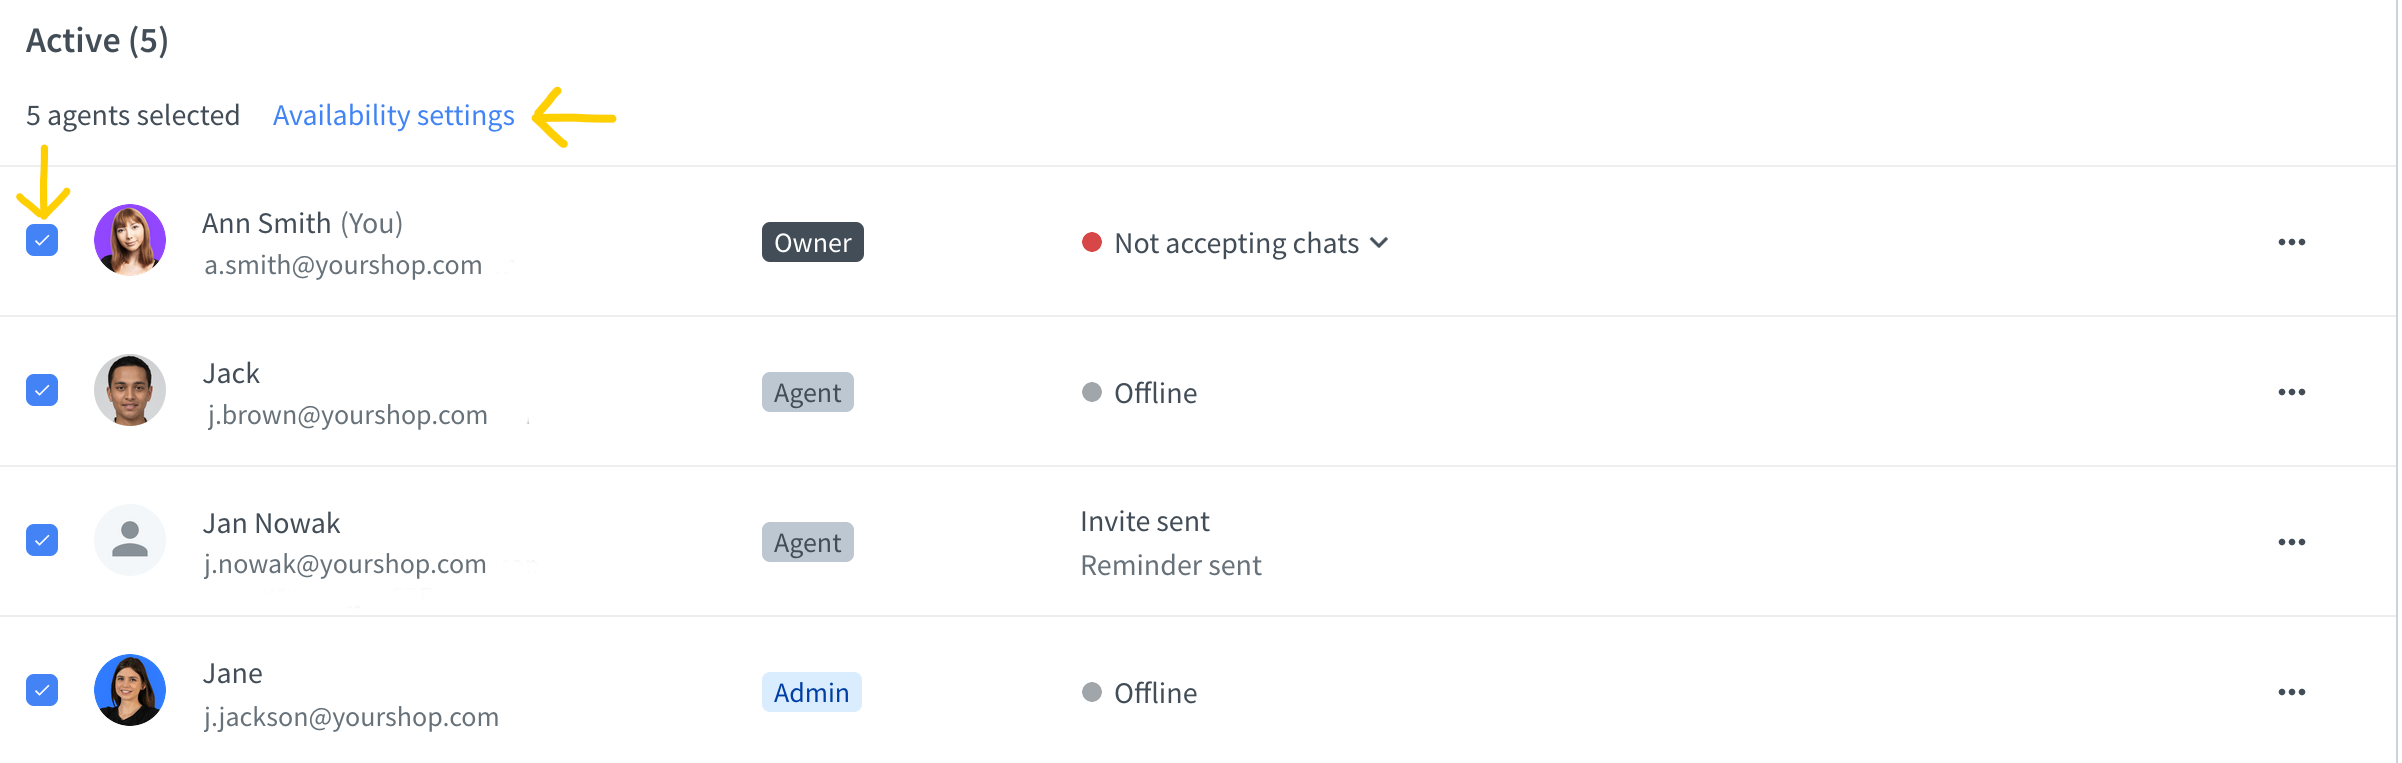Click Jane's profile photo

point(130,690)
